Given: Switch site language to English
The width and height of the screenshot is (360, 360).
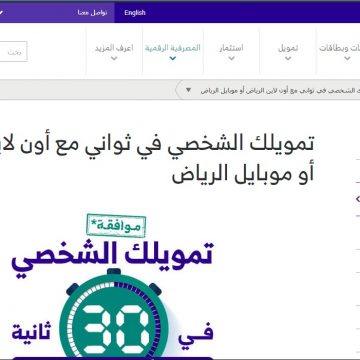Looking at the screenshot, I should (135, 13).
